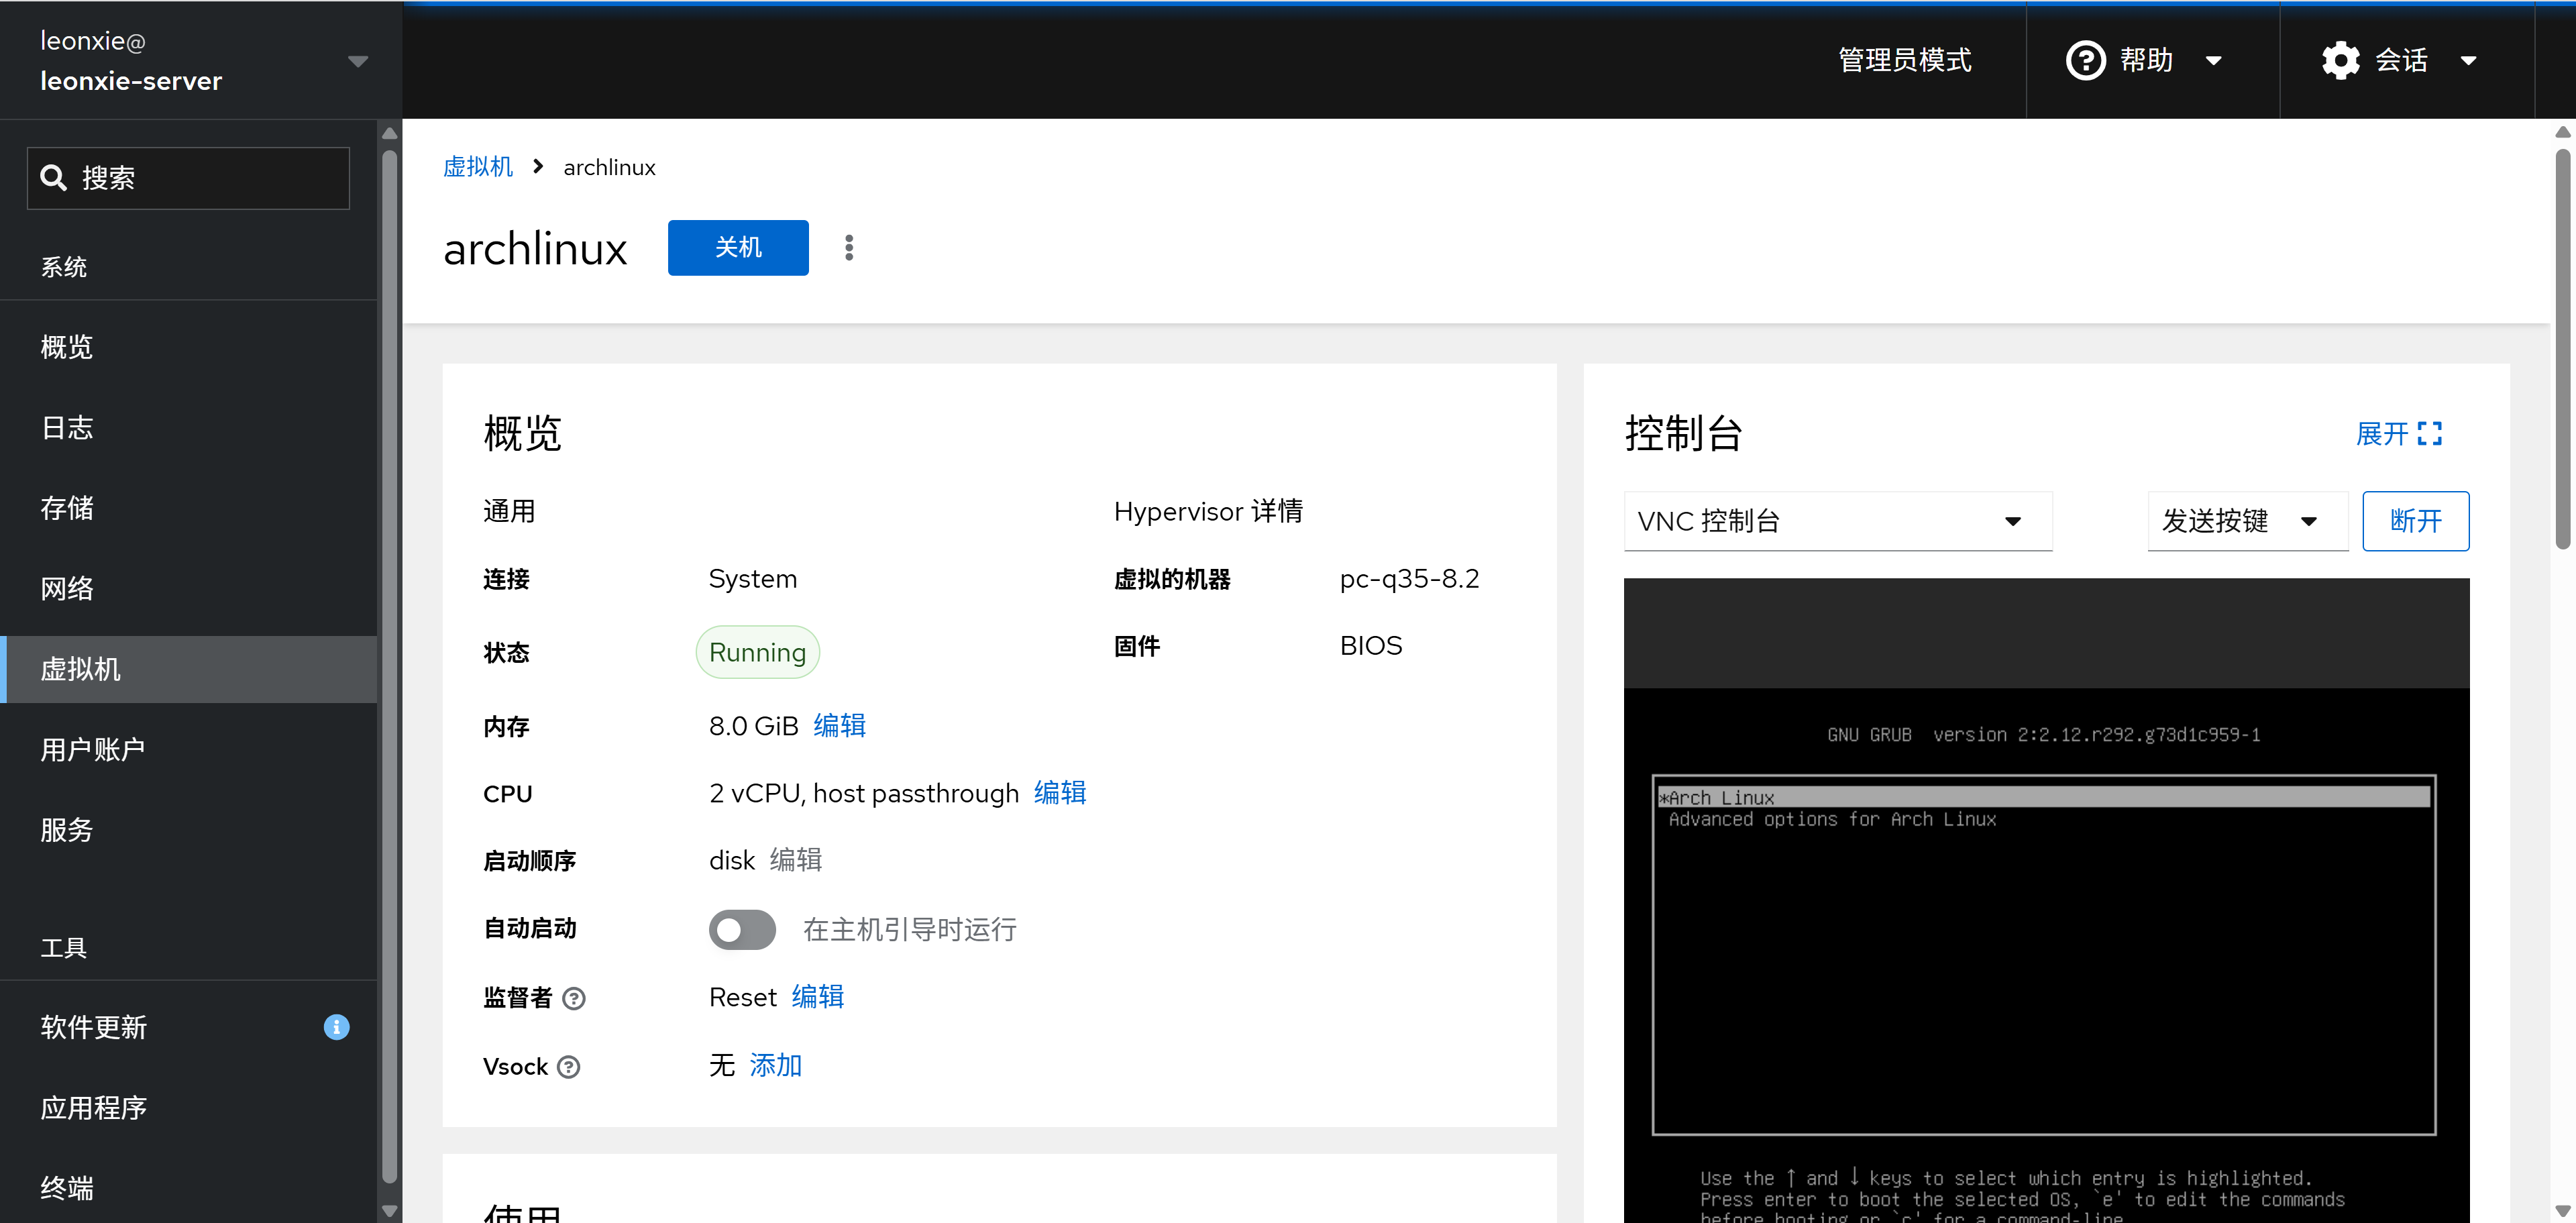Viewport: 2576px width, 1223px height.
Task: Edit the 内存 memory setting
Action: pos(839,726)
